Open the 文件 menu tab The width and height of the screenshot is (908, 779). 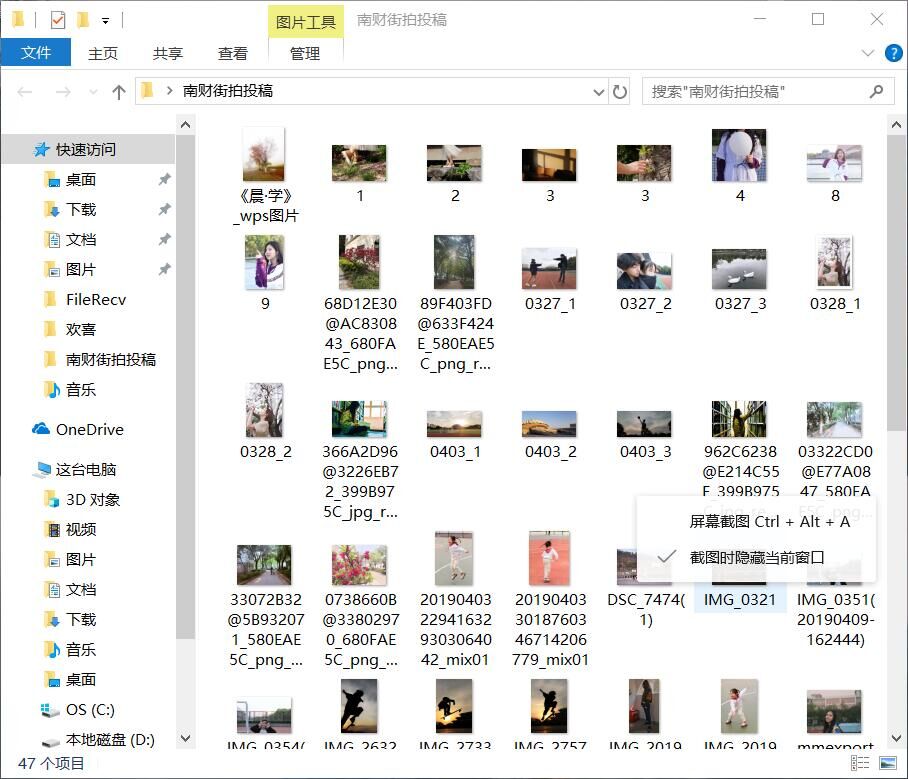pyautogui.click(x=36, y=53)
